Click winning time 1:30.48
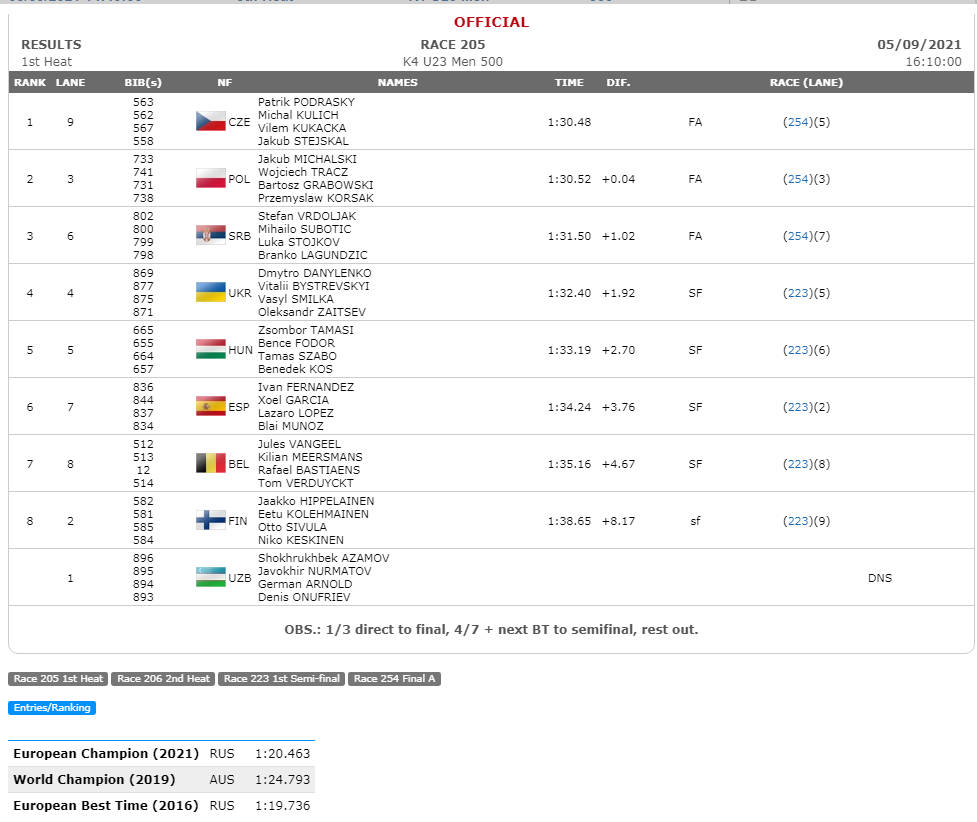 569,122
